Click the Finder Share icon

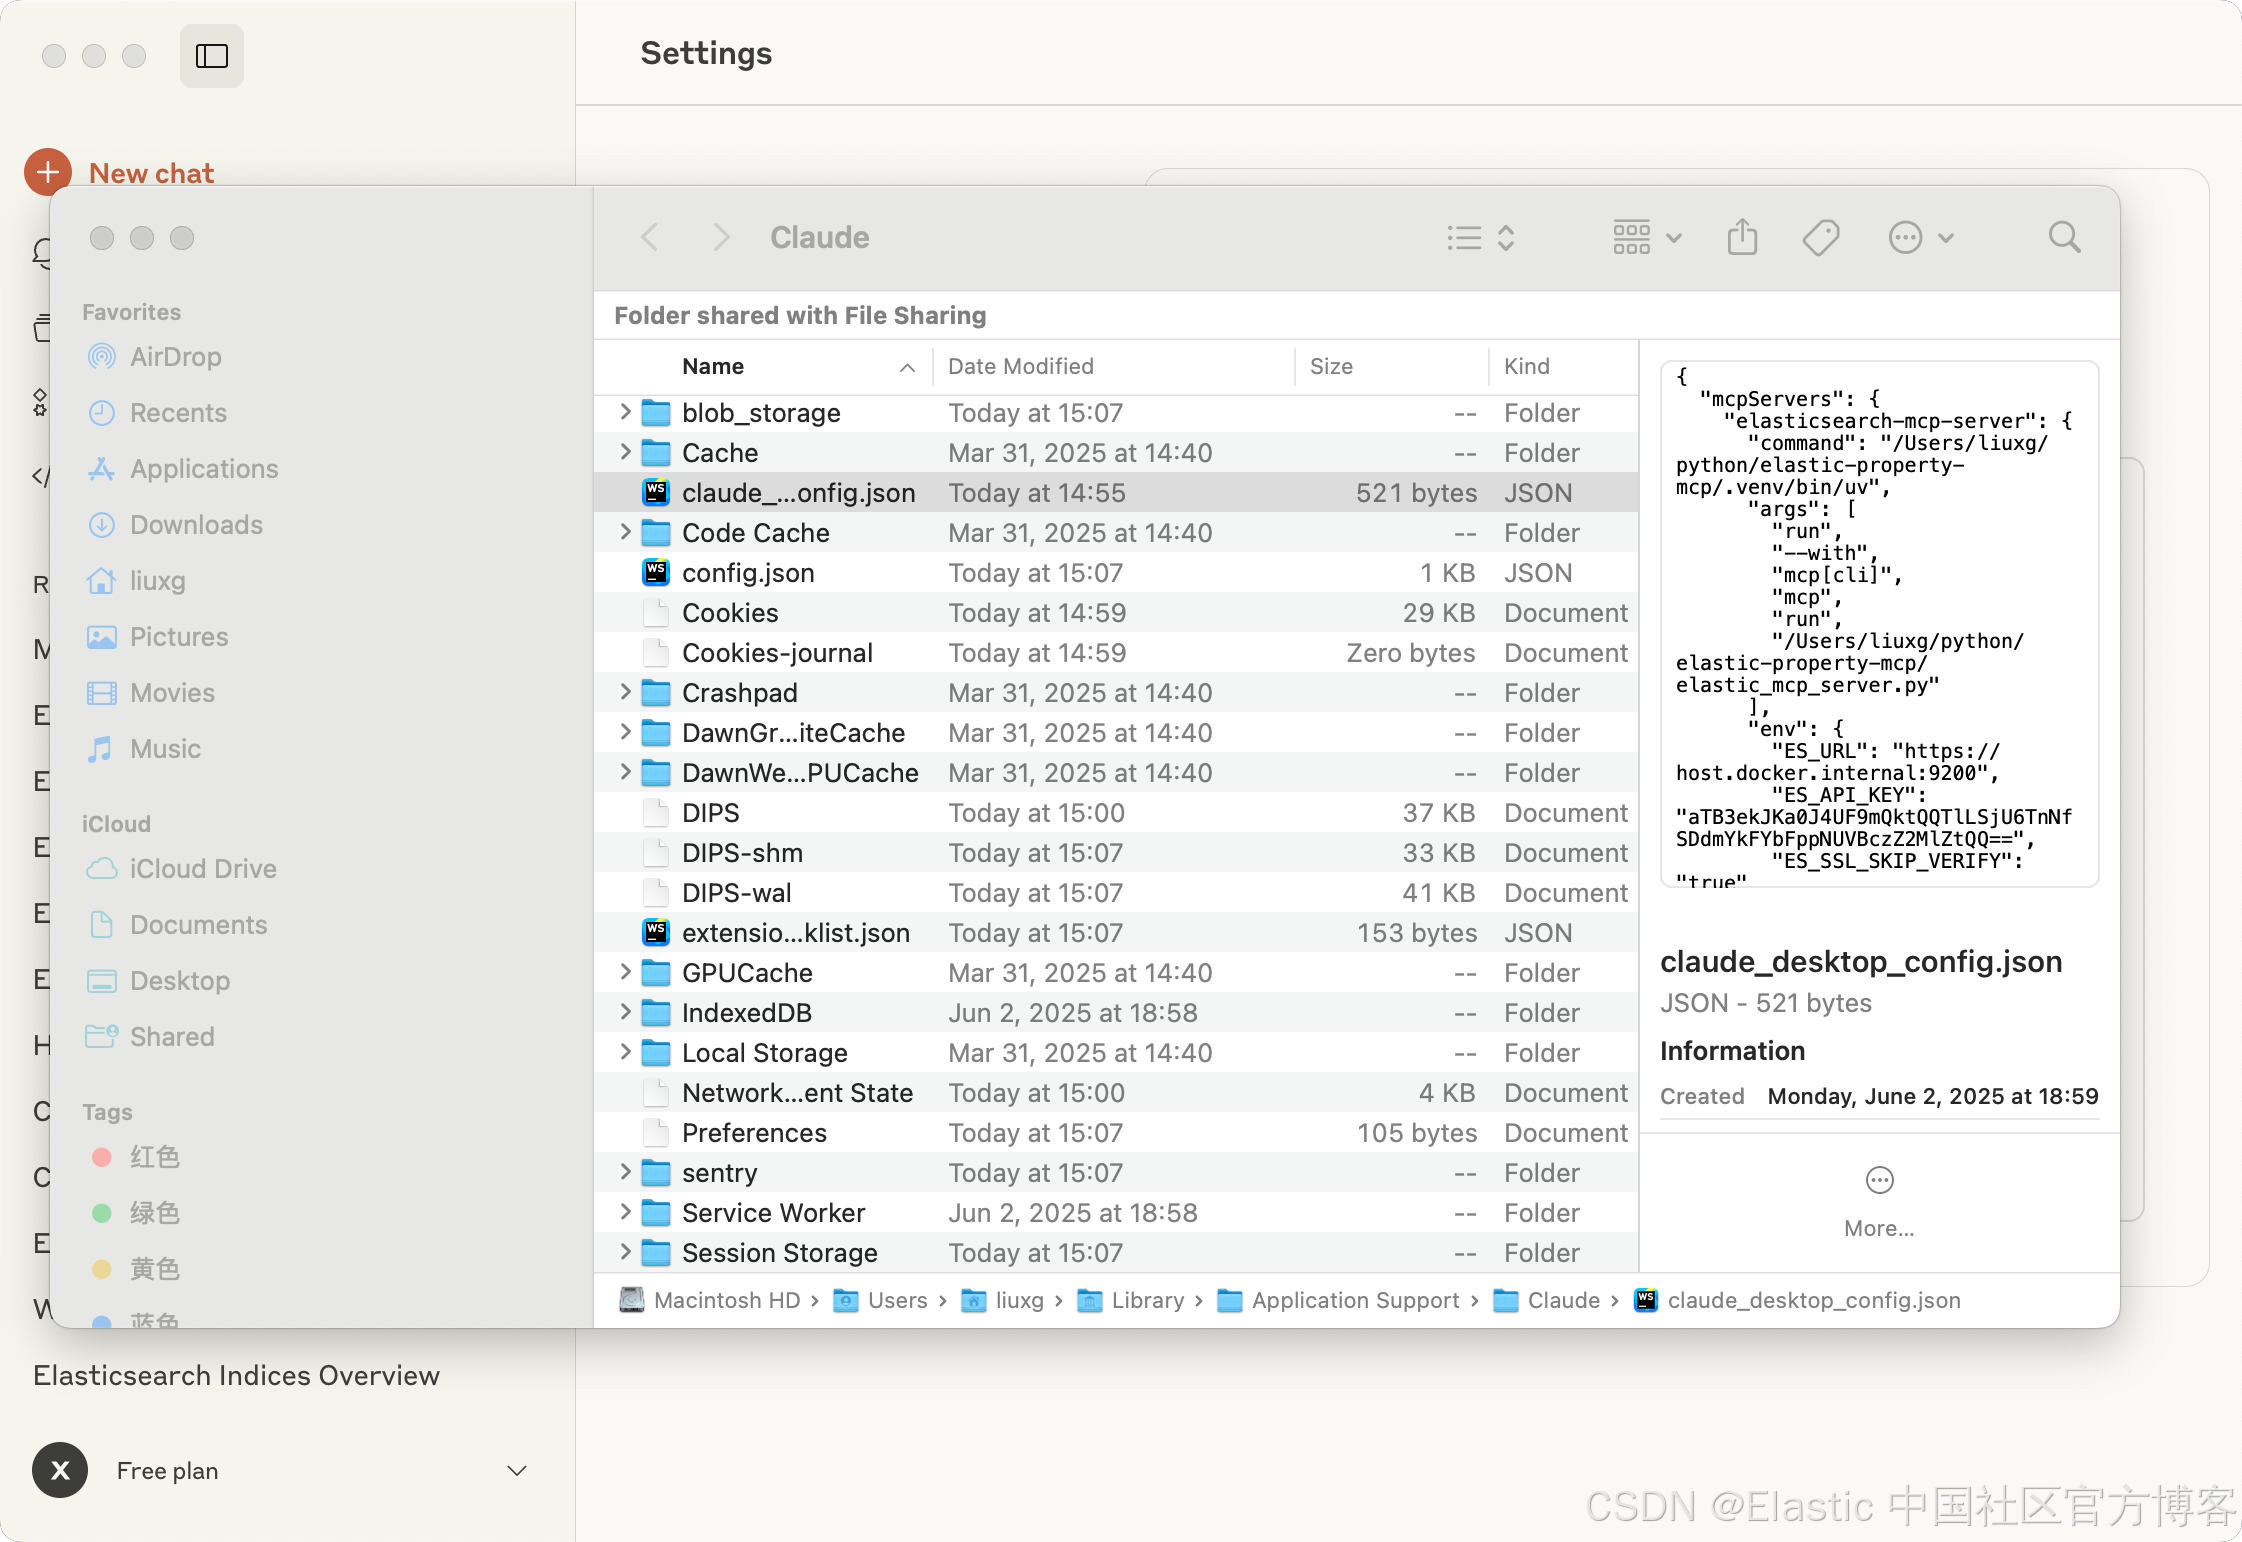(1742, 238)
